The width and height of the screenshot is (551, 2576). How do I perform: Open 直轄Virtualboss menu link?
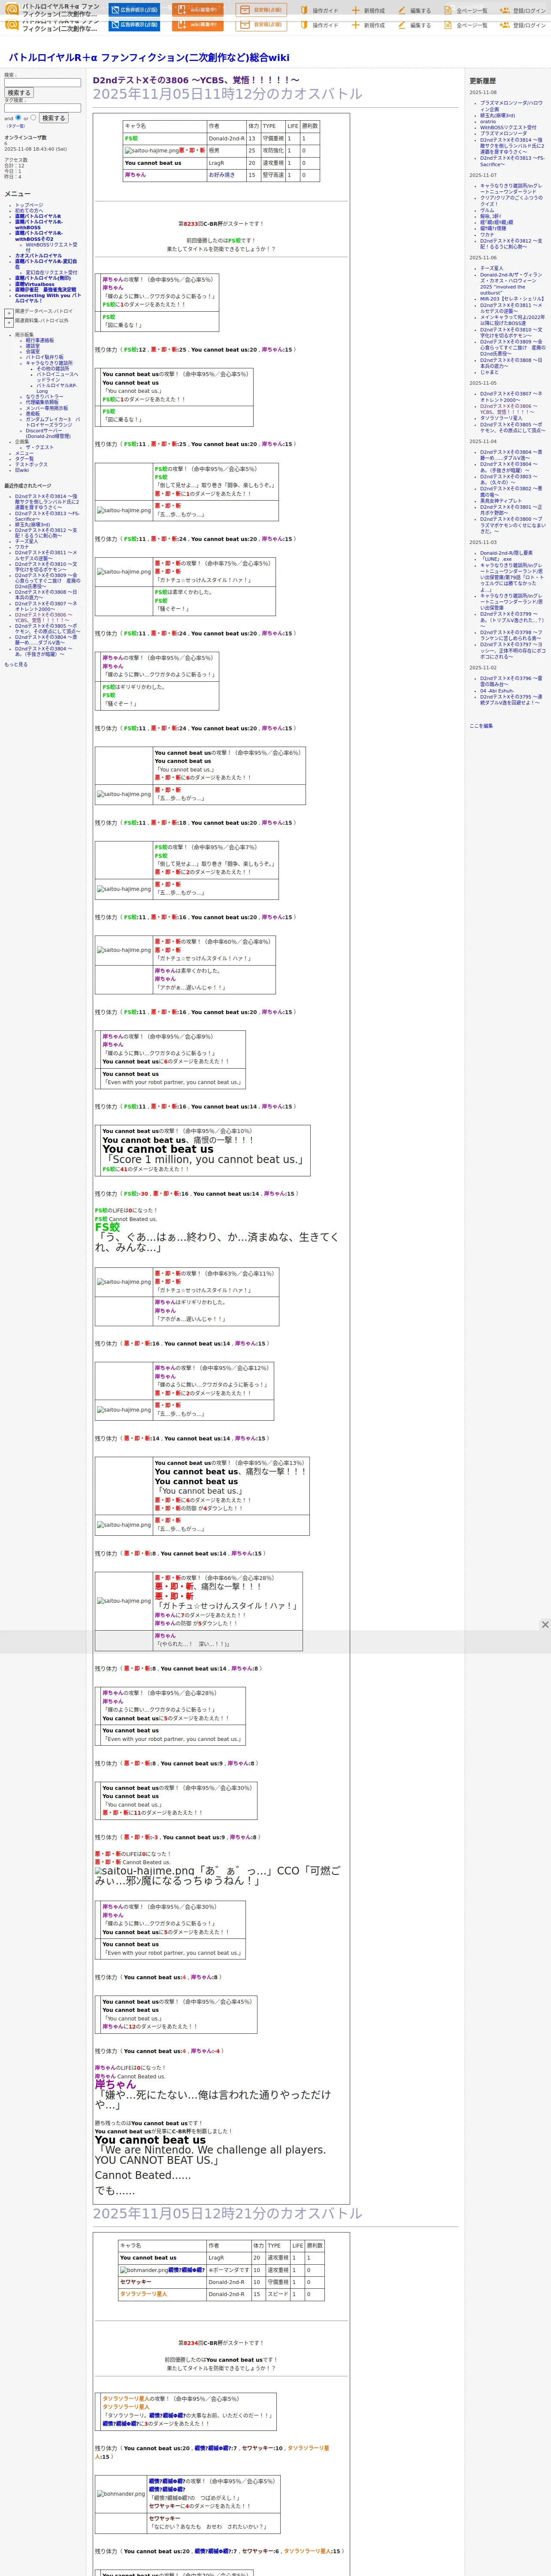(35, 285)
